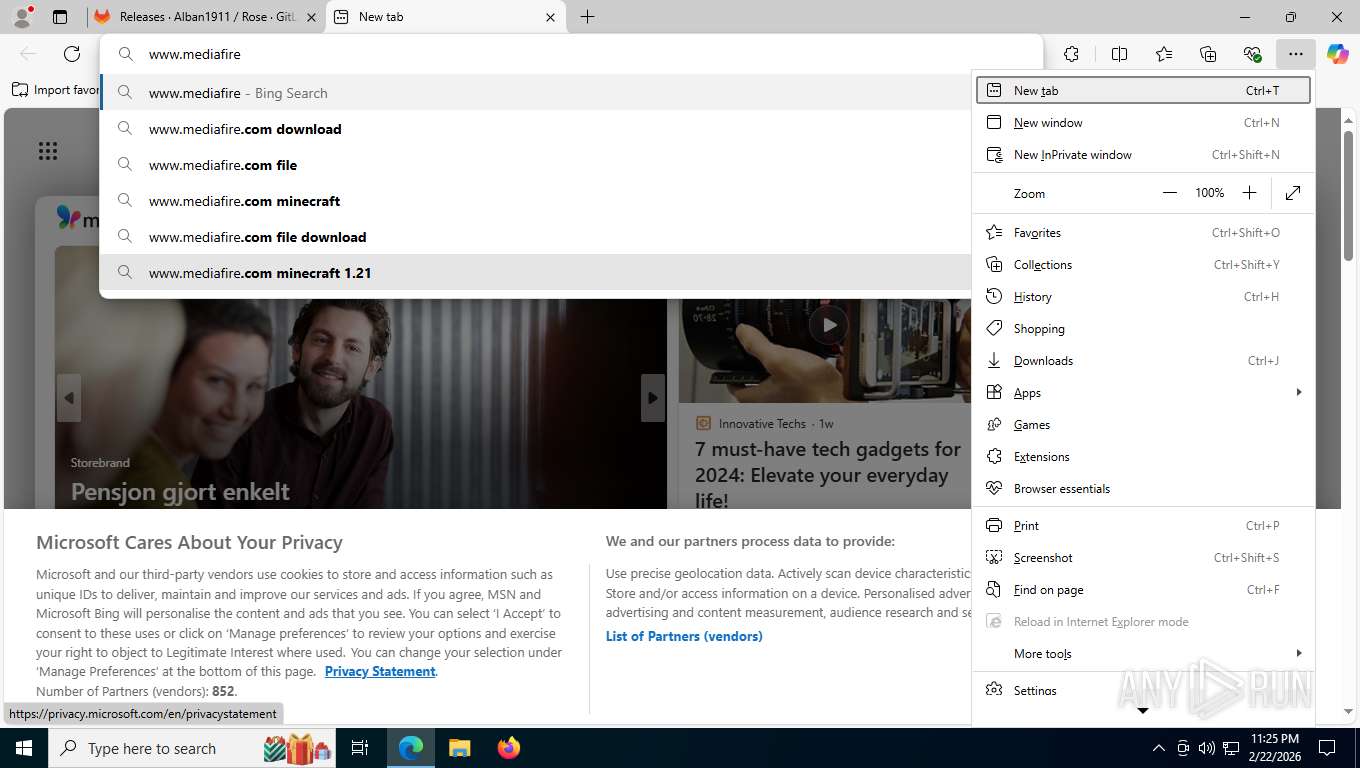
Task: Click the address bar containing www.mediafire
Action: pos(572,54)
